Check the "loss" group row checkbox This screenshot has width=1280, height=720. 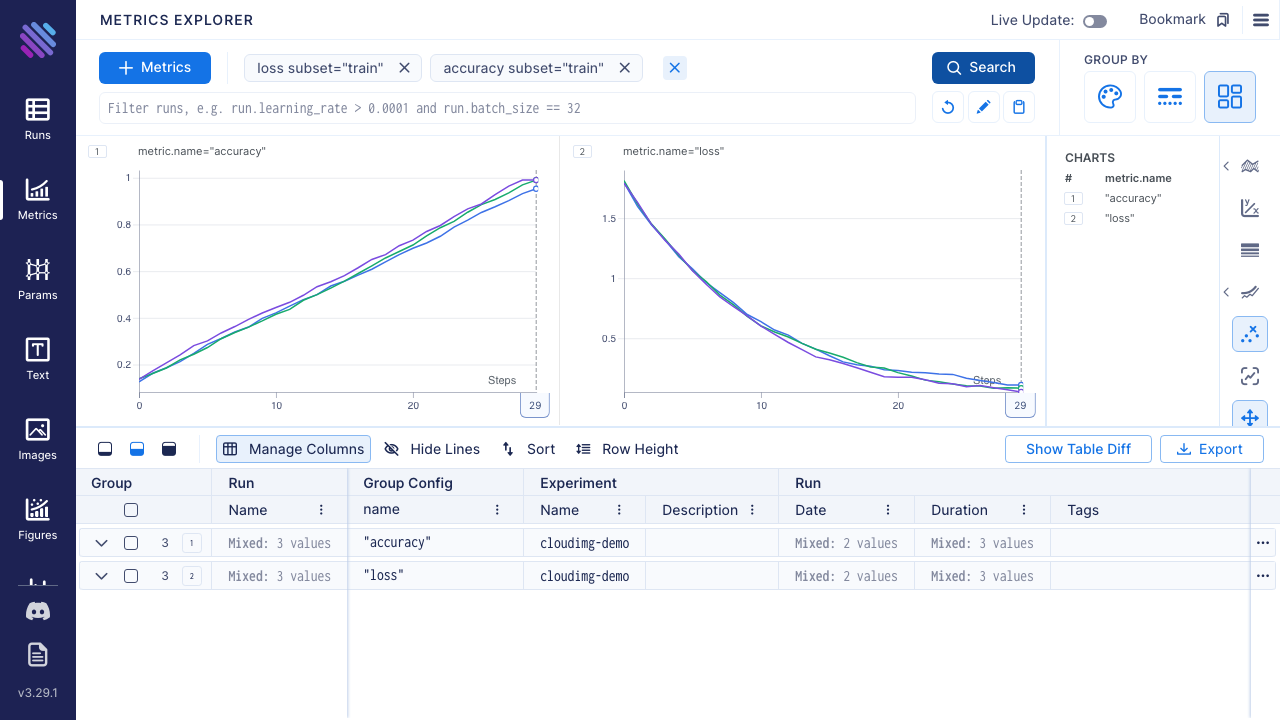pyautogui.click(x=131, y=576)
